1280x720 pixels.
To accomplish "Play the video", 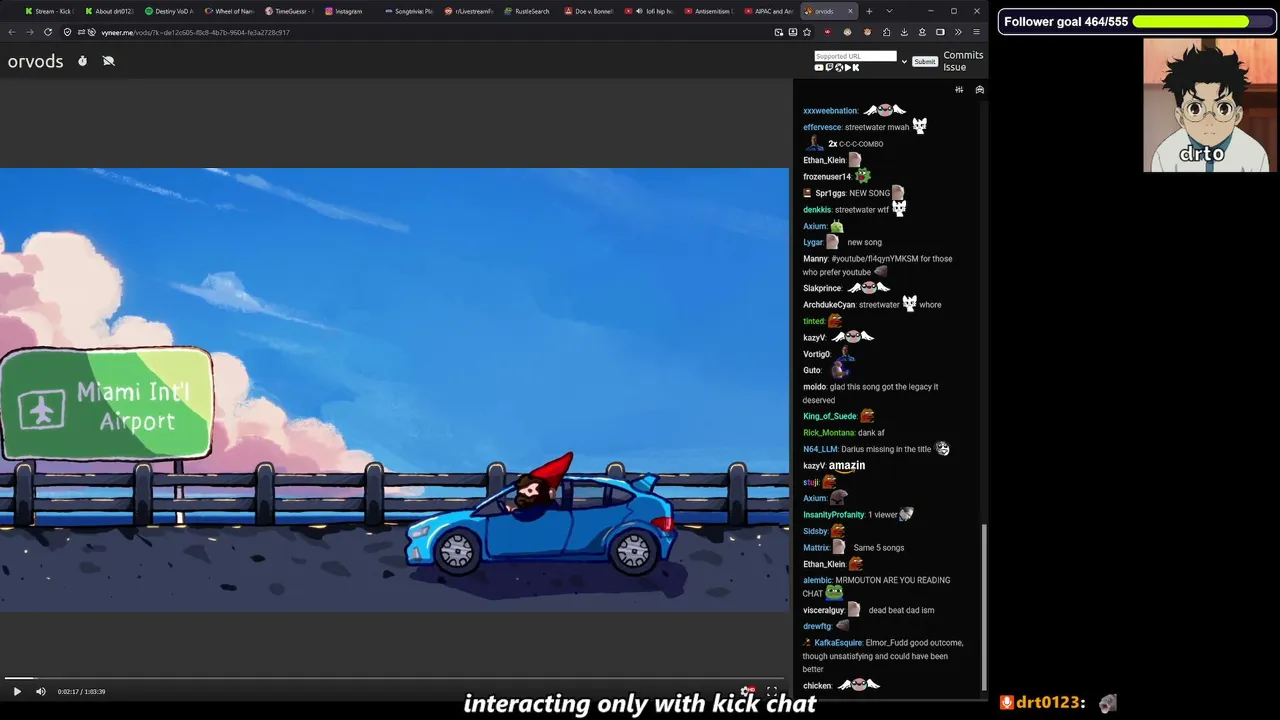I will (17, 691).
